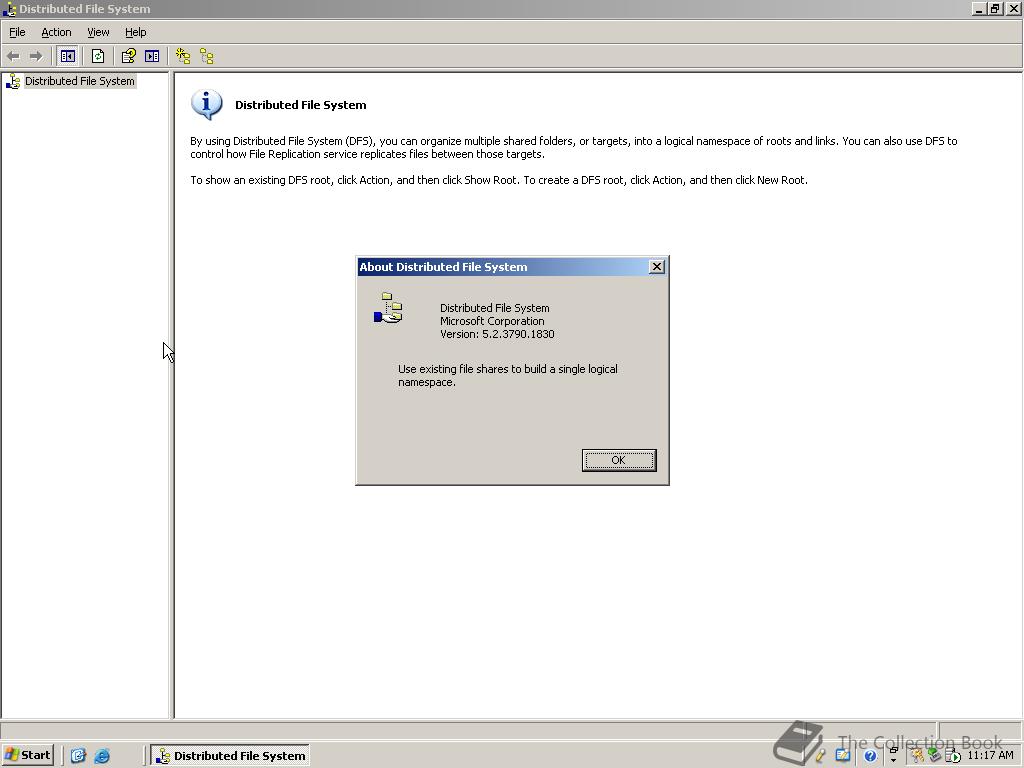Click the green network tray icon
The width and height of the screenshot is (1024, 768).
[x=935, y=756]
